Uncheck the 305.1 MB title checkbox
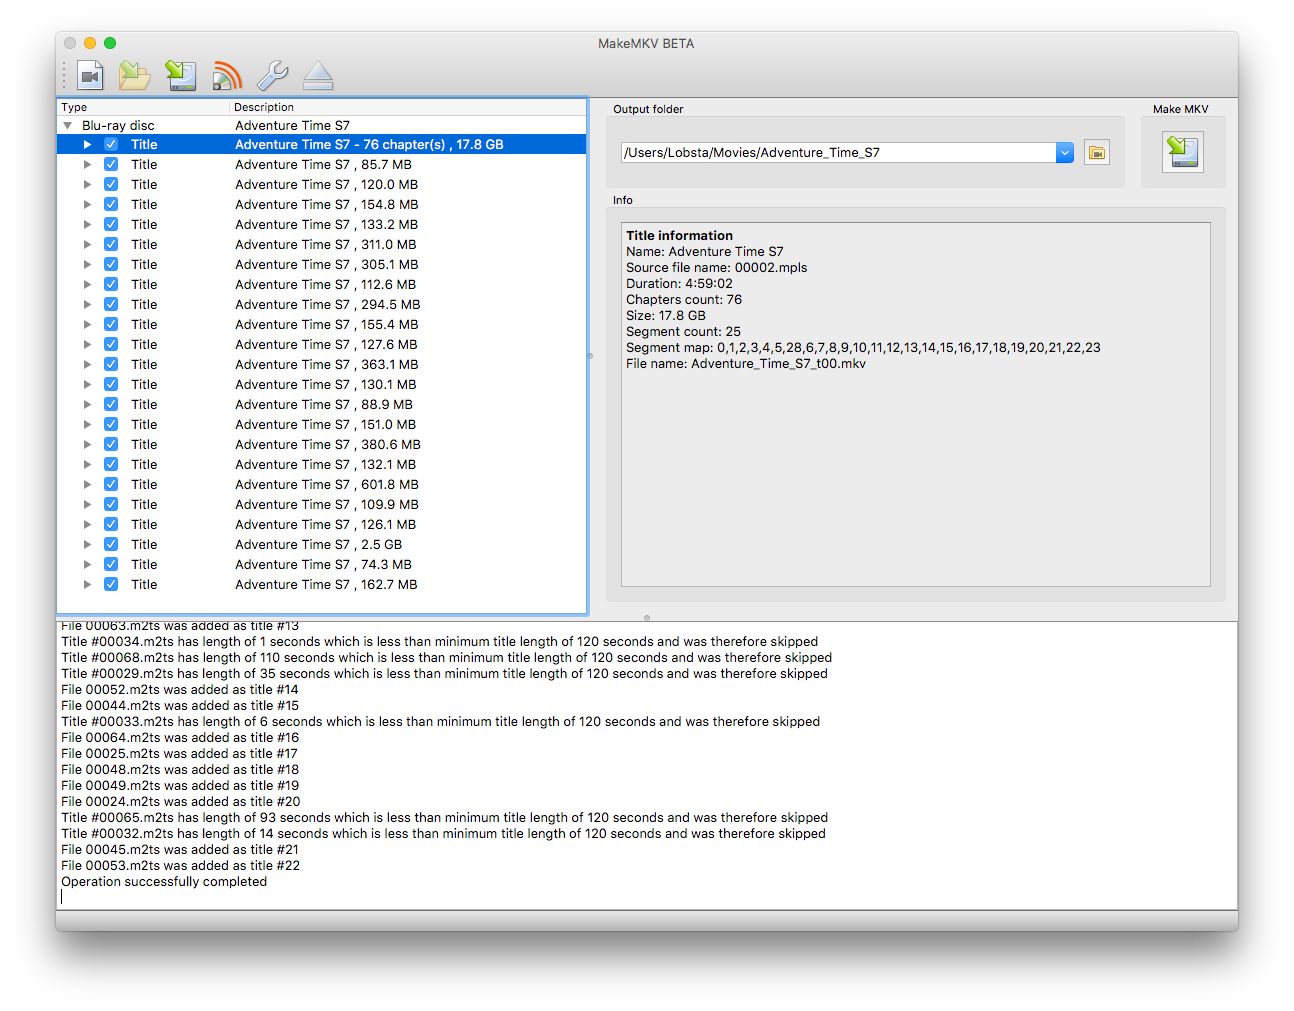Viewport: 1294px width, 1011px height. point(111,265)
